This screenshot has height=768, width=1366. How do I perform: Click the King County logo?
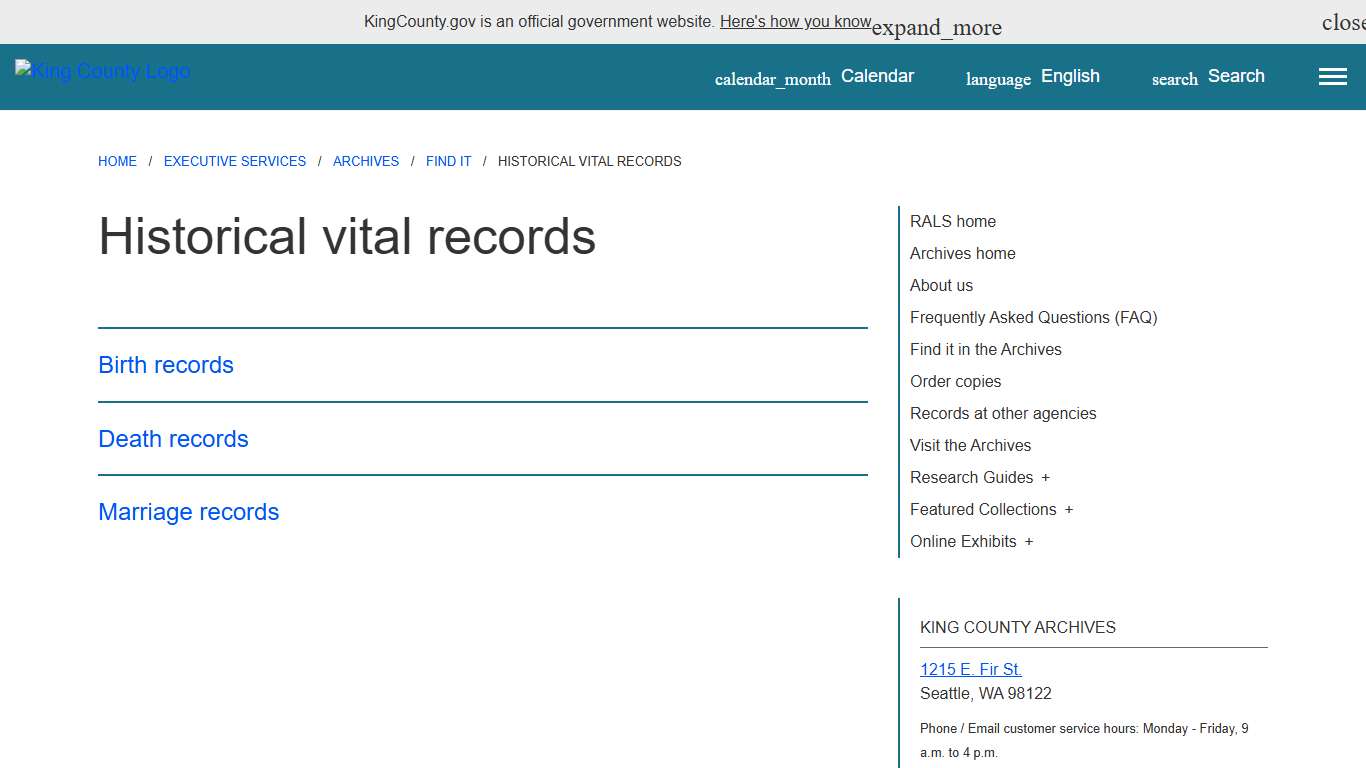(101, 70)
